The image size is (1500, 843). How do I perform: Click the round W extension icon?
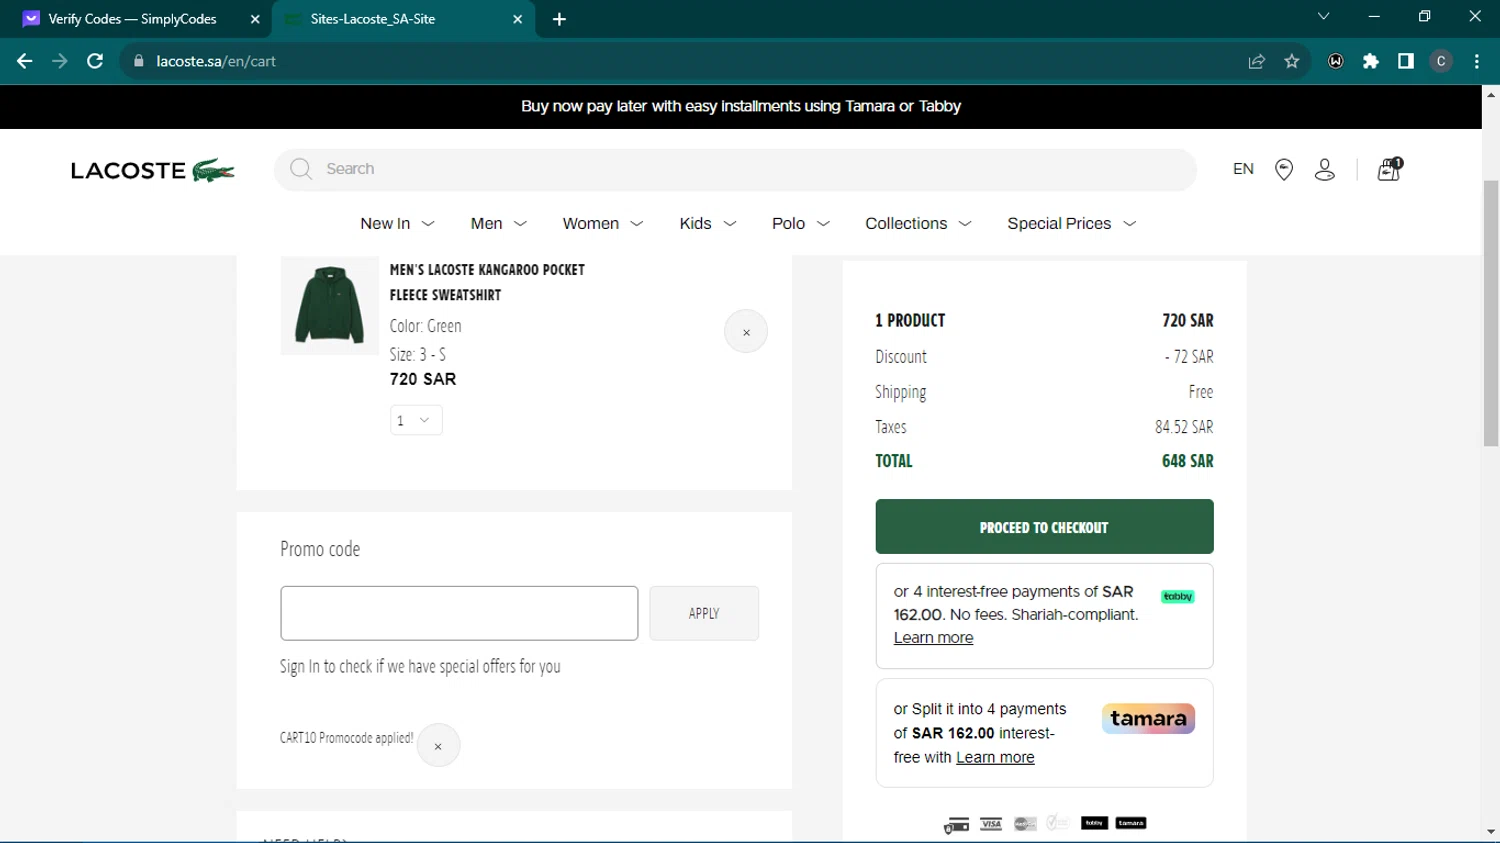(1336, 61)
